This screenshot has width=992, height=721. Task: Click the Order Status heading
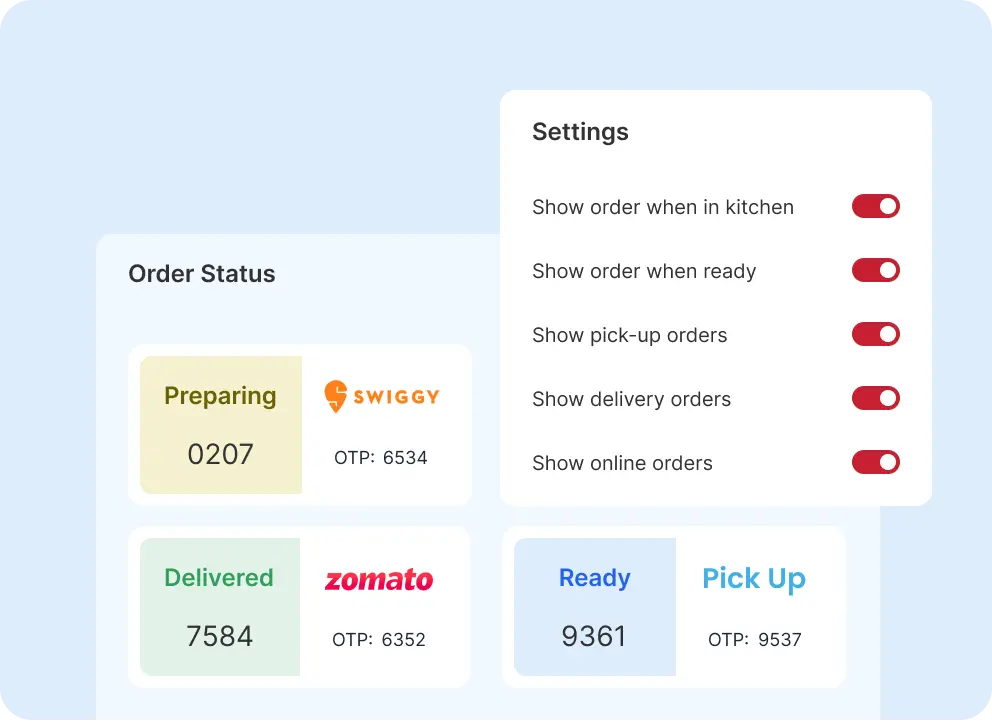pos(202,274)
